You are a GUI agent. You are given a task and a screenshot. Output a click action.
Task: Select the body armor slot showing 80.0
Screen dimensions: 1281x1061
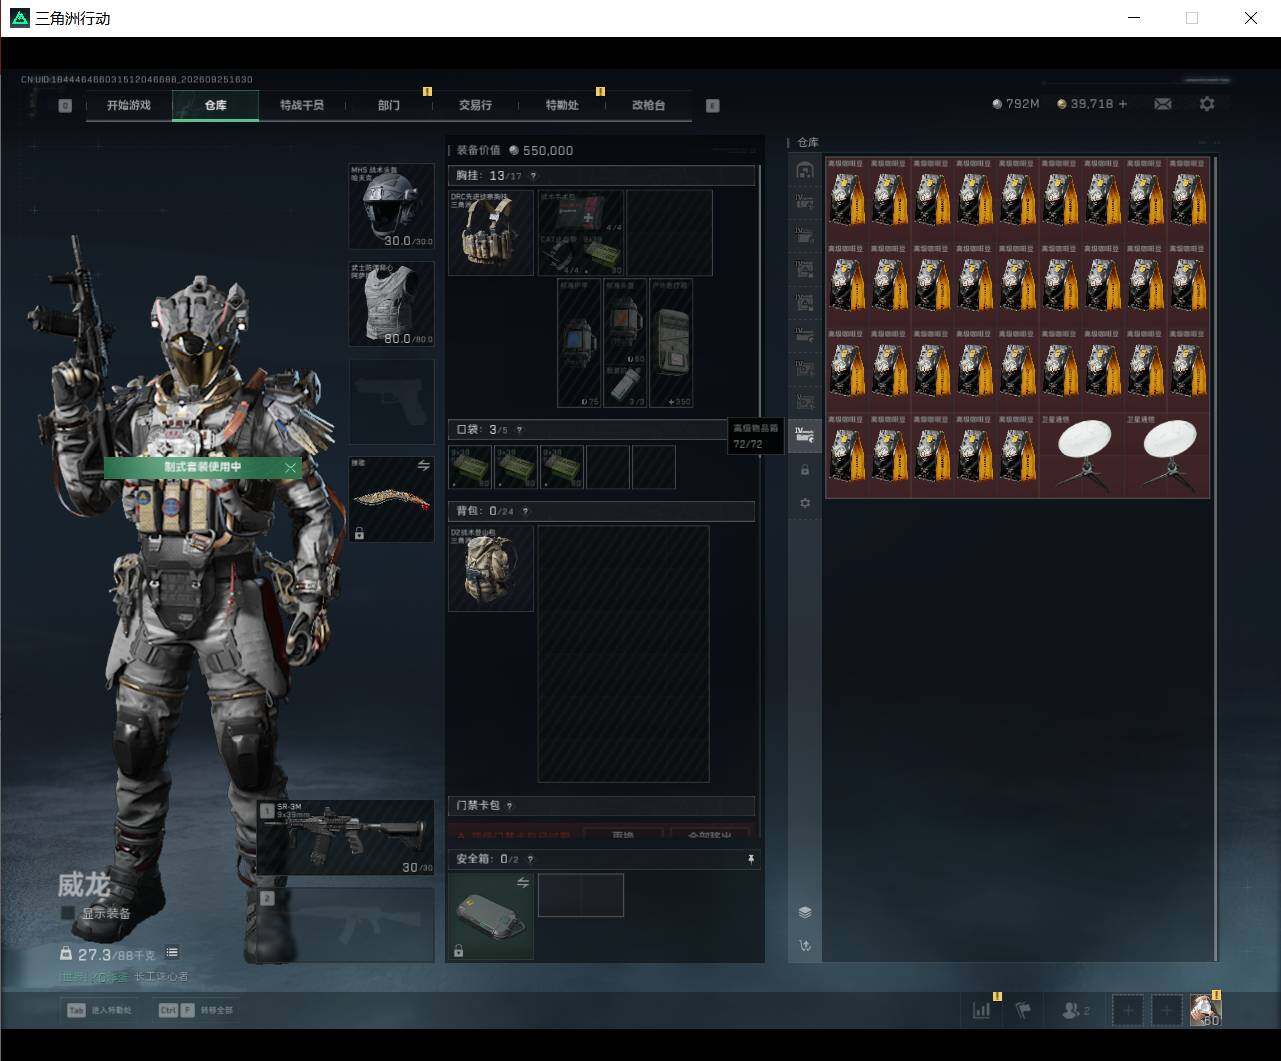tap(391, 304)
